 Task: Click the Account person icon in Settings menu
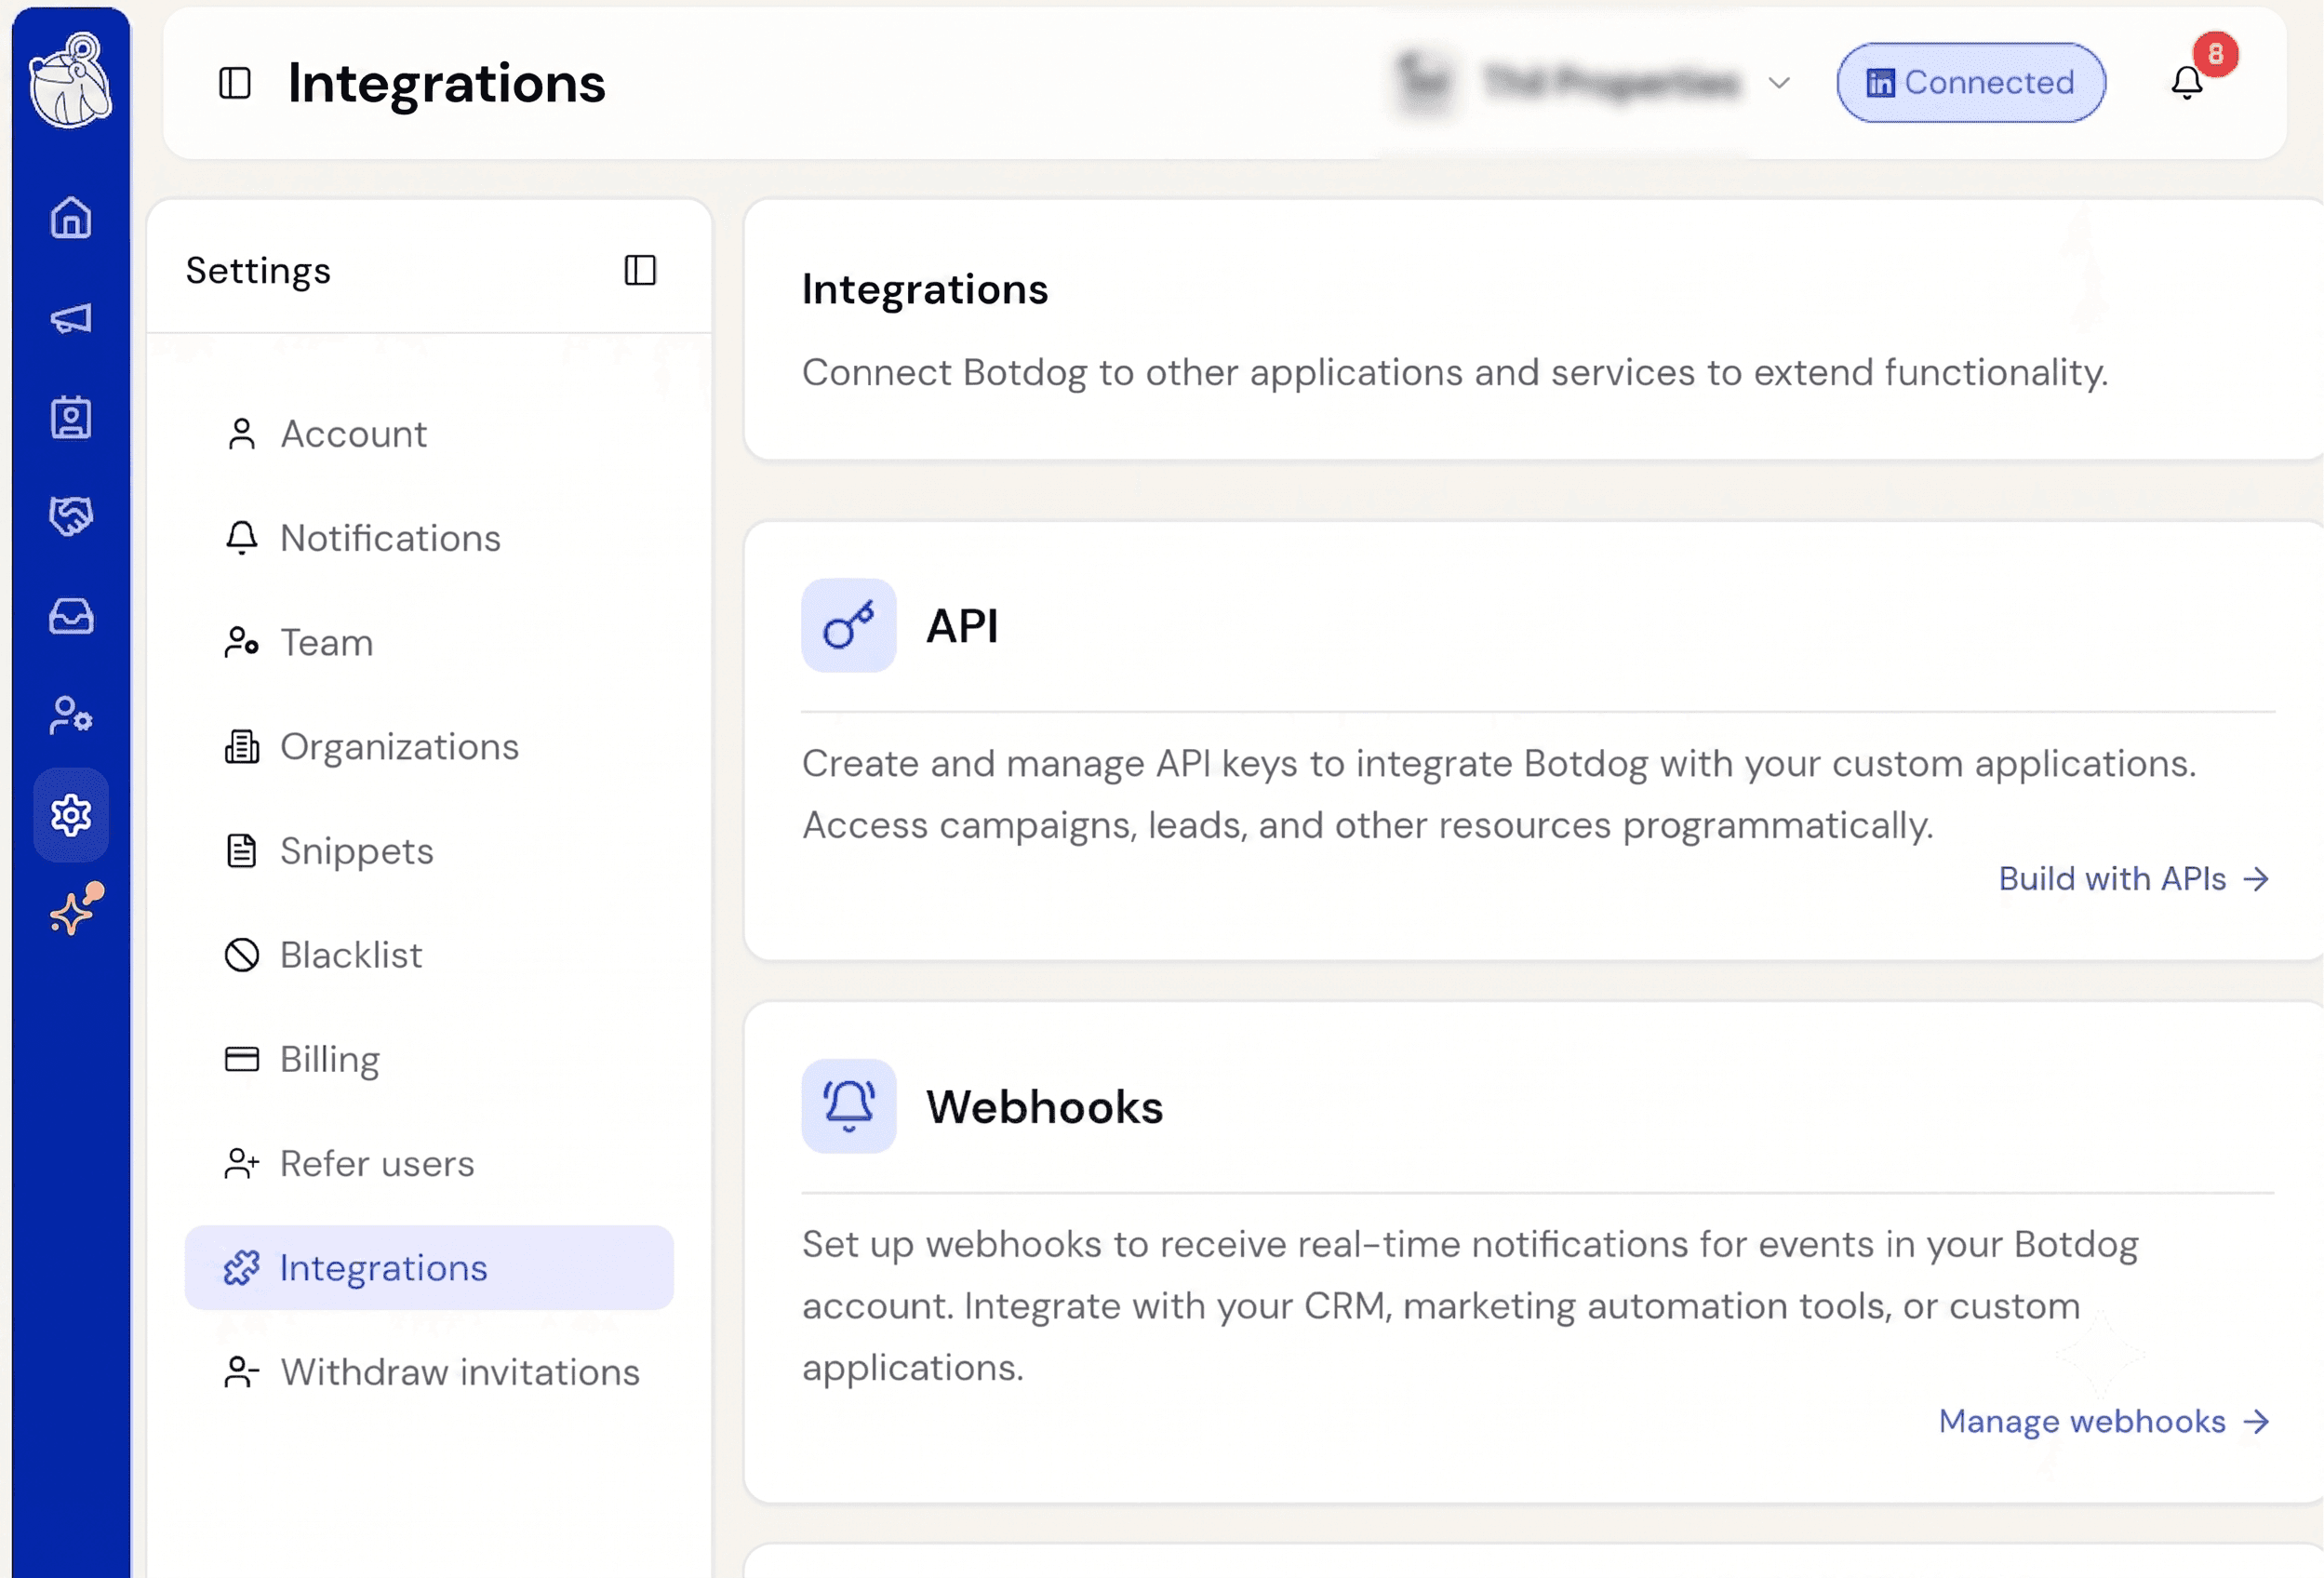[x=242, y=434]
